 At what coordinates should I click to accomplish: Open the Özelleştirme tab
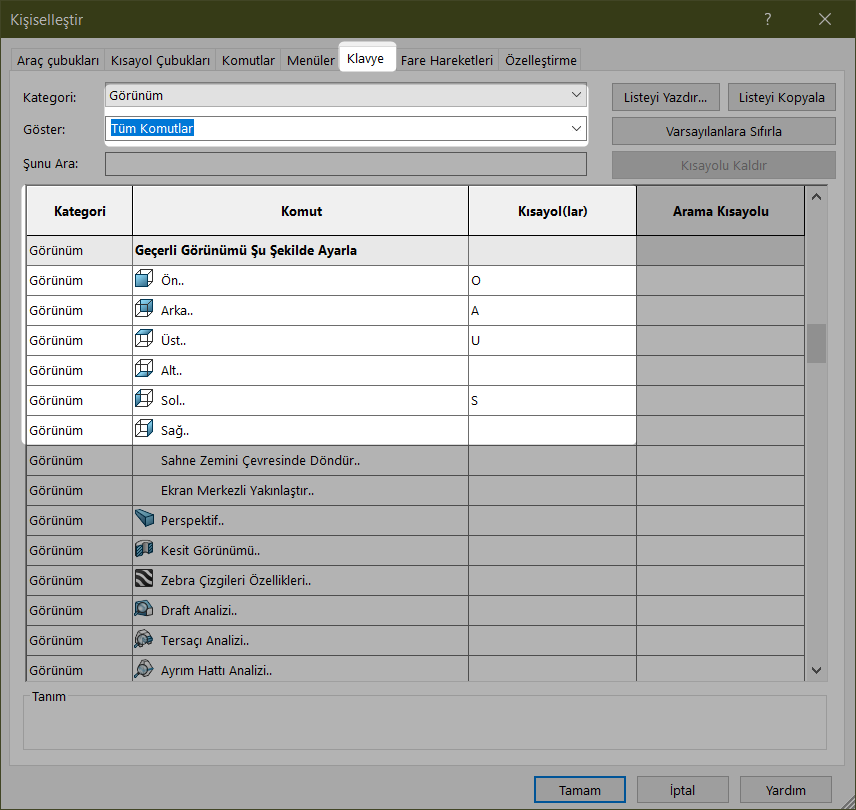pos(540,60)
